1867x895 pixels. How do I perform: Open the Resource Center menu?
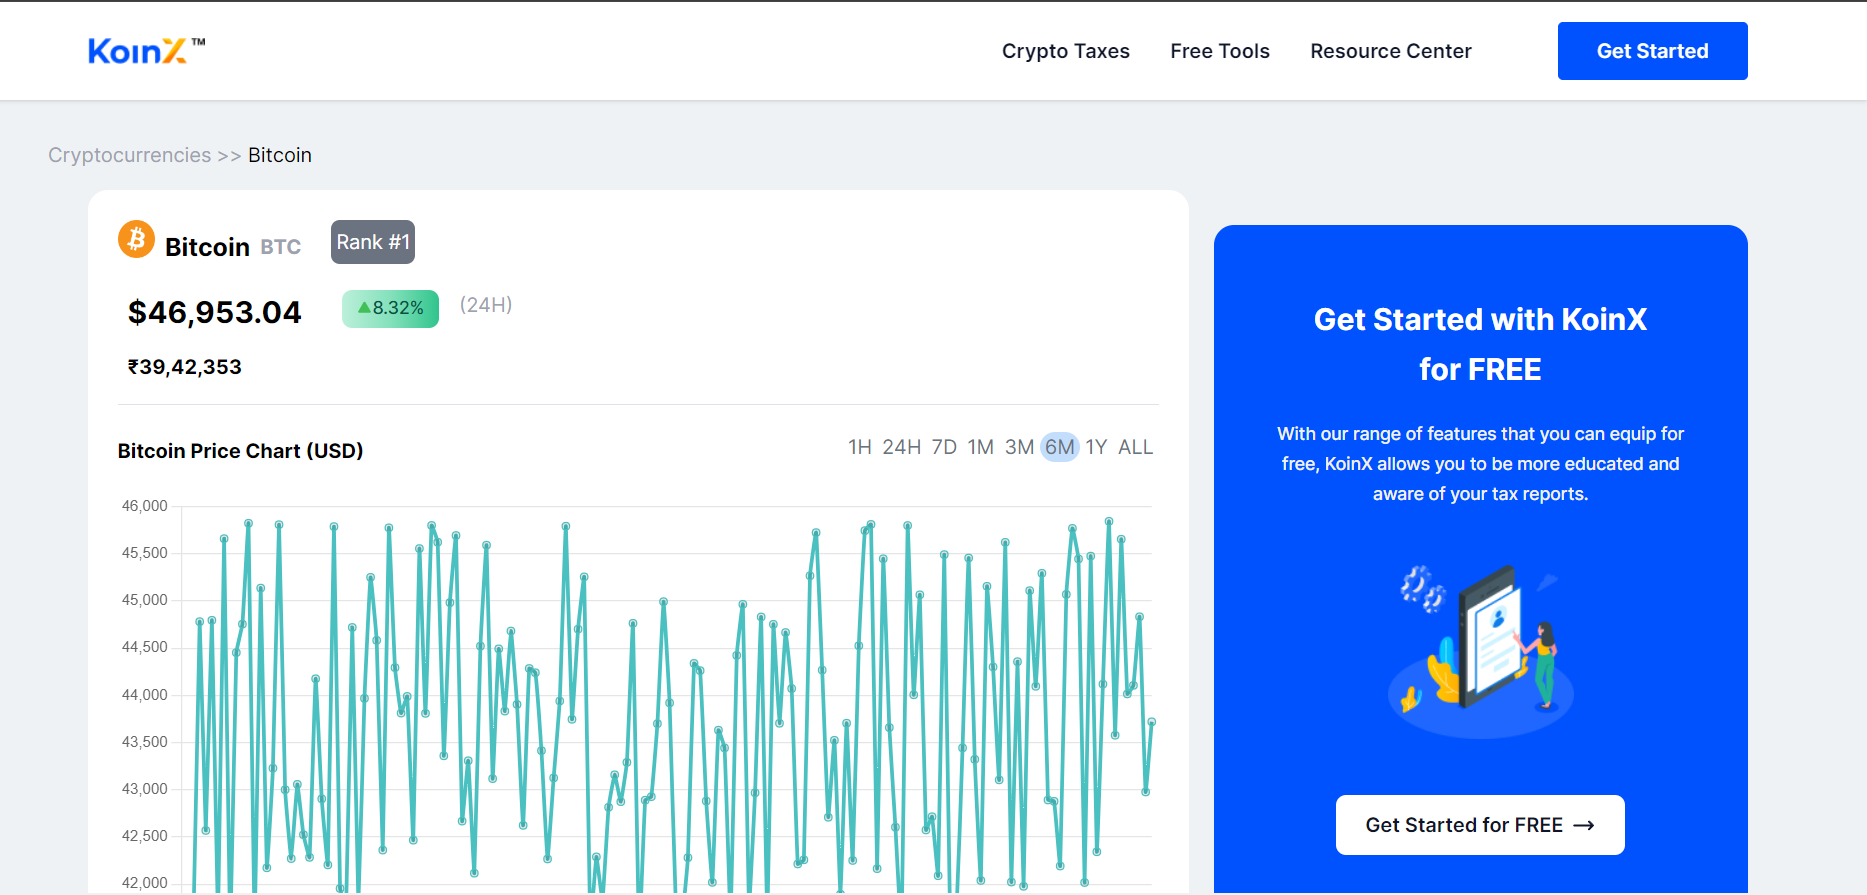click(x=1391, y=51)
